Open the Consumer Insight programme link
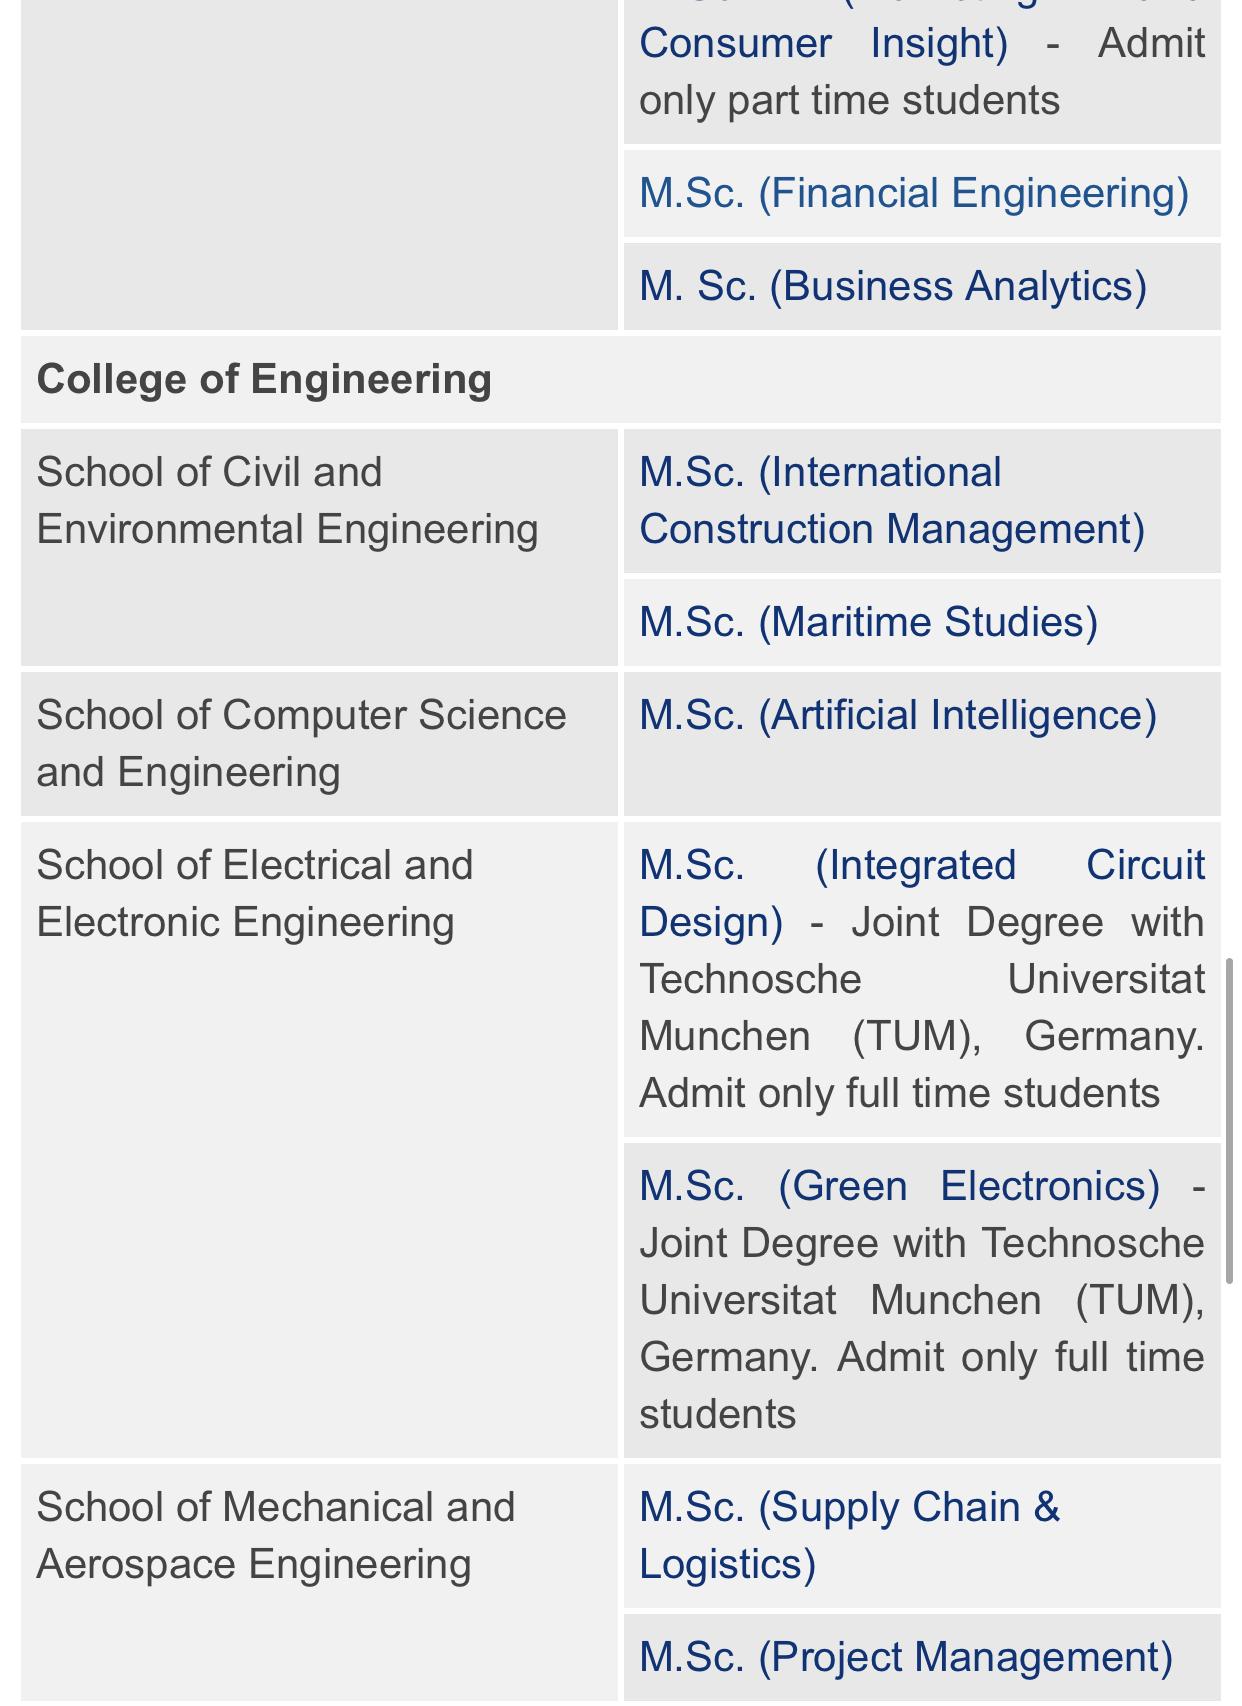 point(822,44)
